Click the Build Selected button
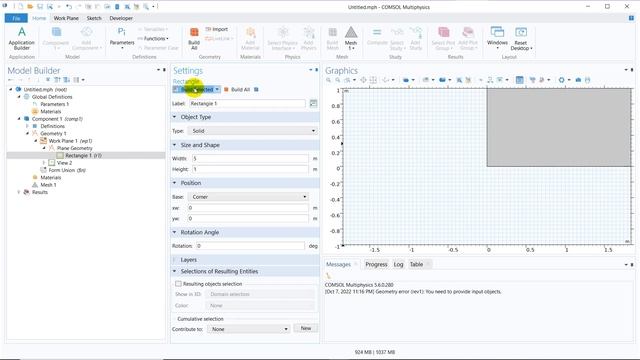This screenshot has width=640, height=360. pyautogui.click(x=196, y=89)
